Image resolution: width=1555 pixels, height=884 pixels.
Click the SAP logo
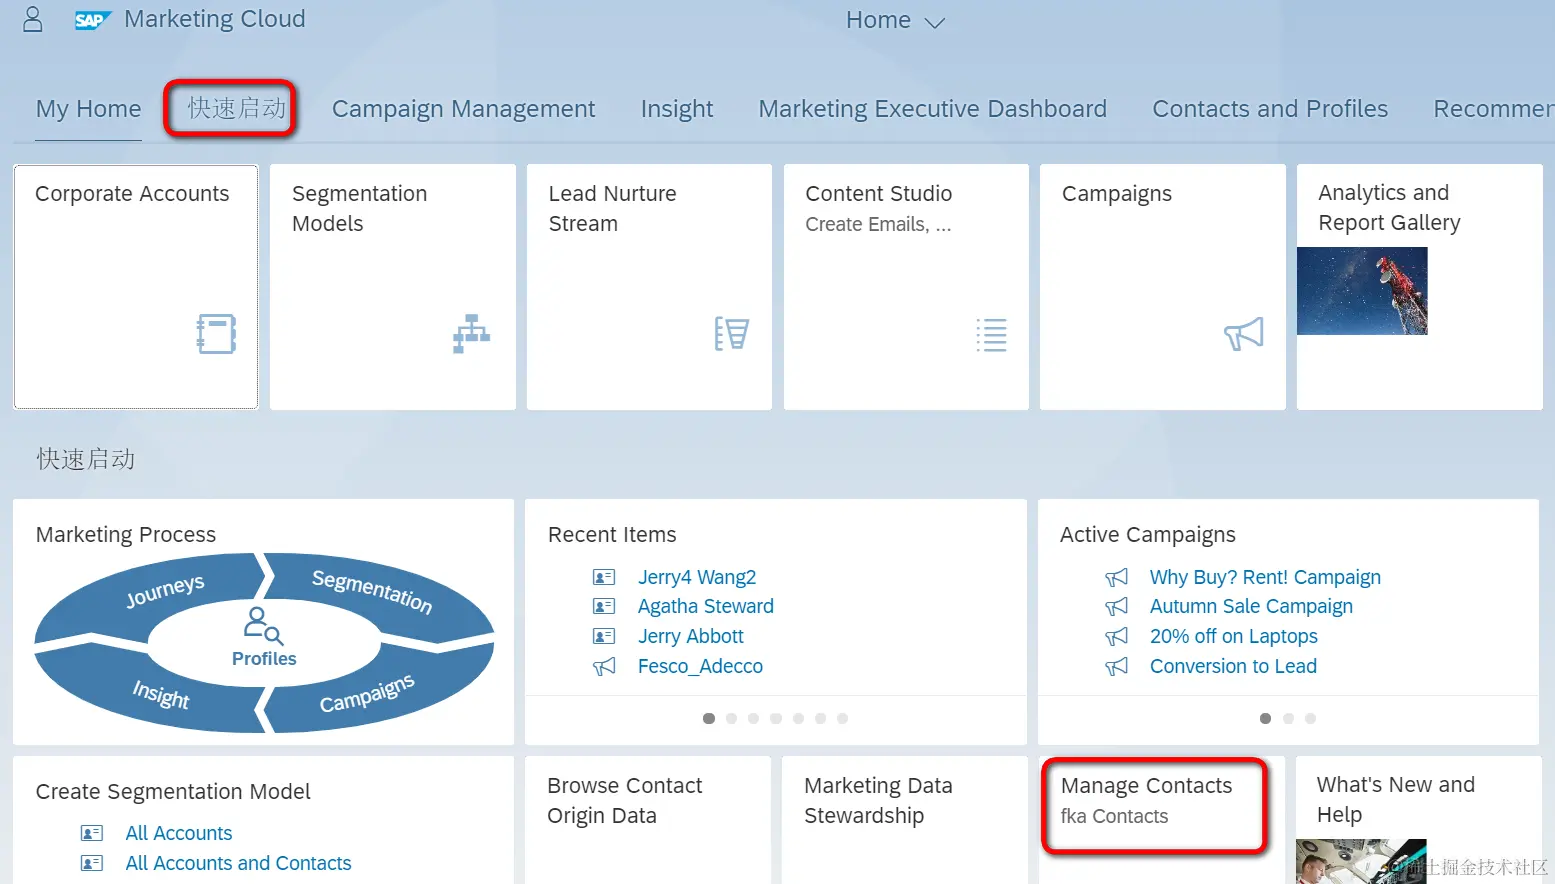pyautogui.click(x=92, y=20)
